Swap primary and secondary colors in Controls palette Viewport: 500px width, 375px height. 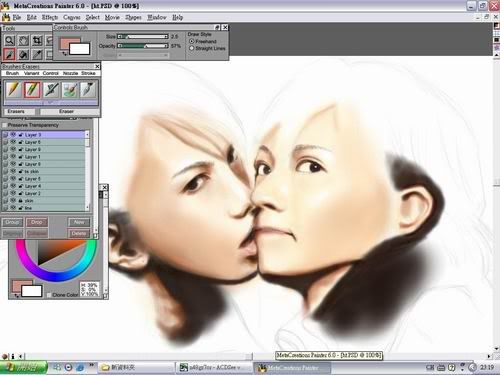(64, 53)
